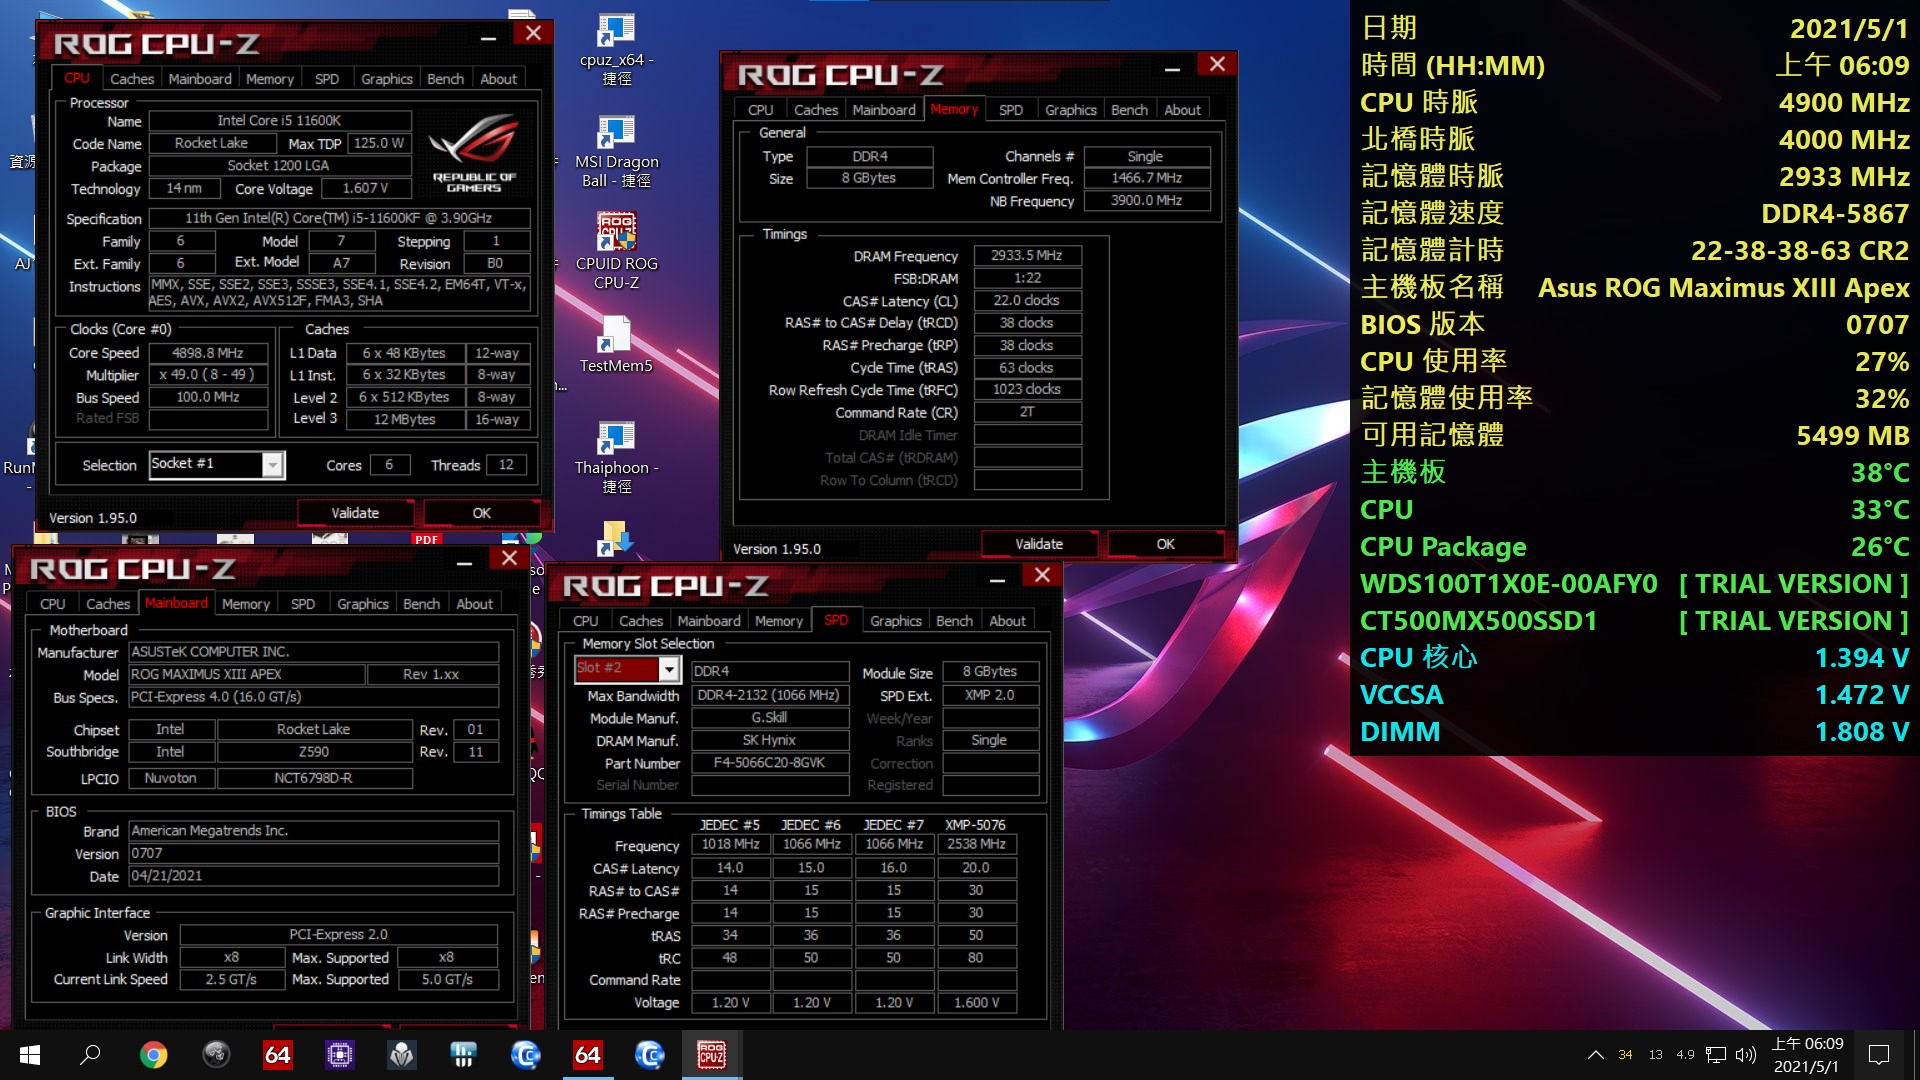
Task: Expand the Slot #2 memory slot dropdown
Action: pyautogui.click(x=669, y=669)
